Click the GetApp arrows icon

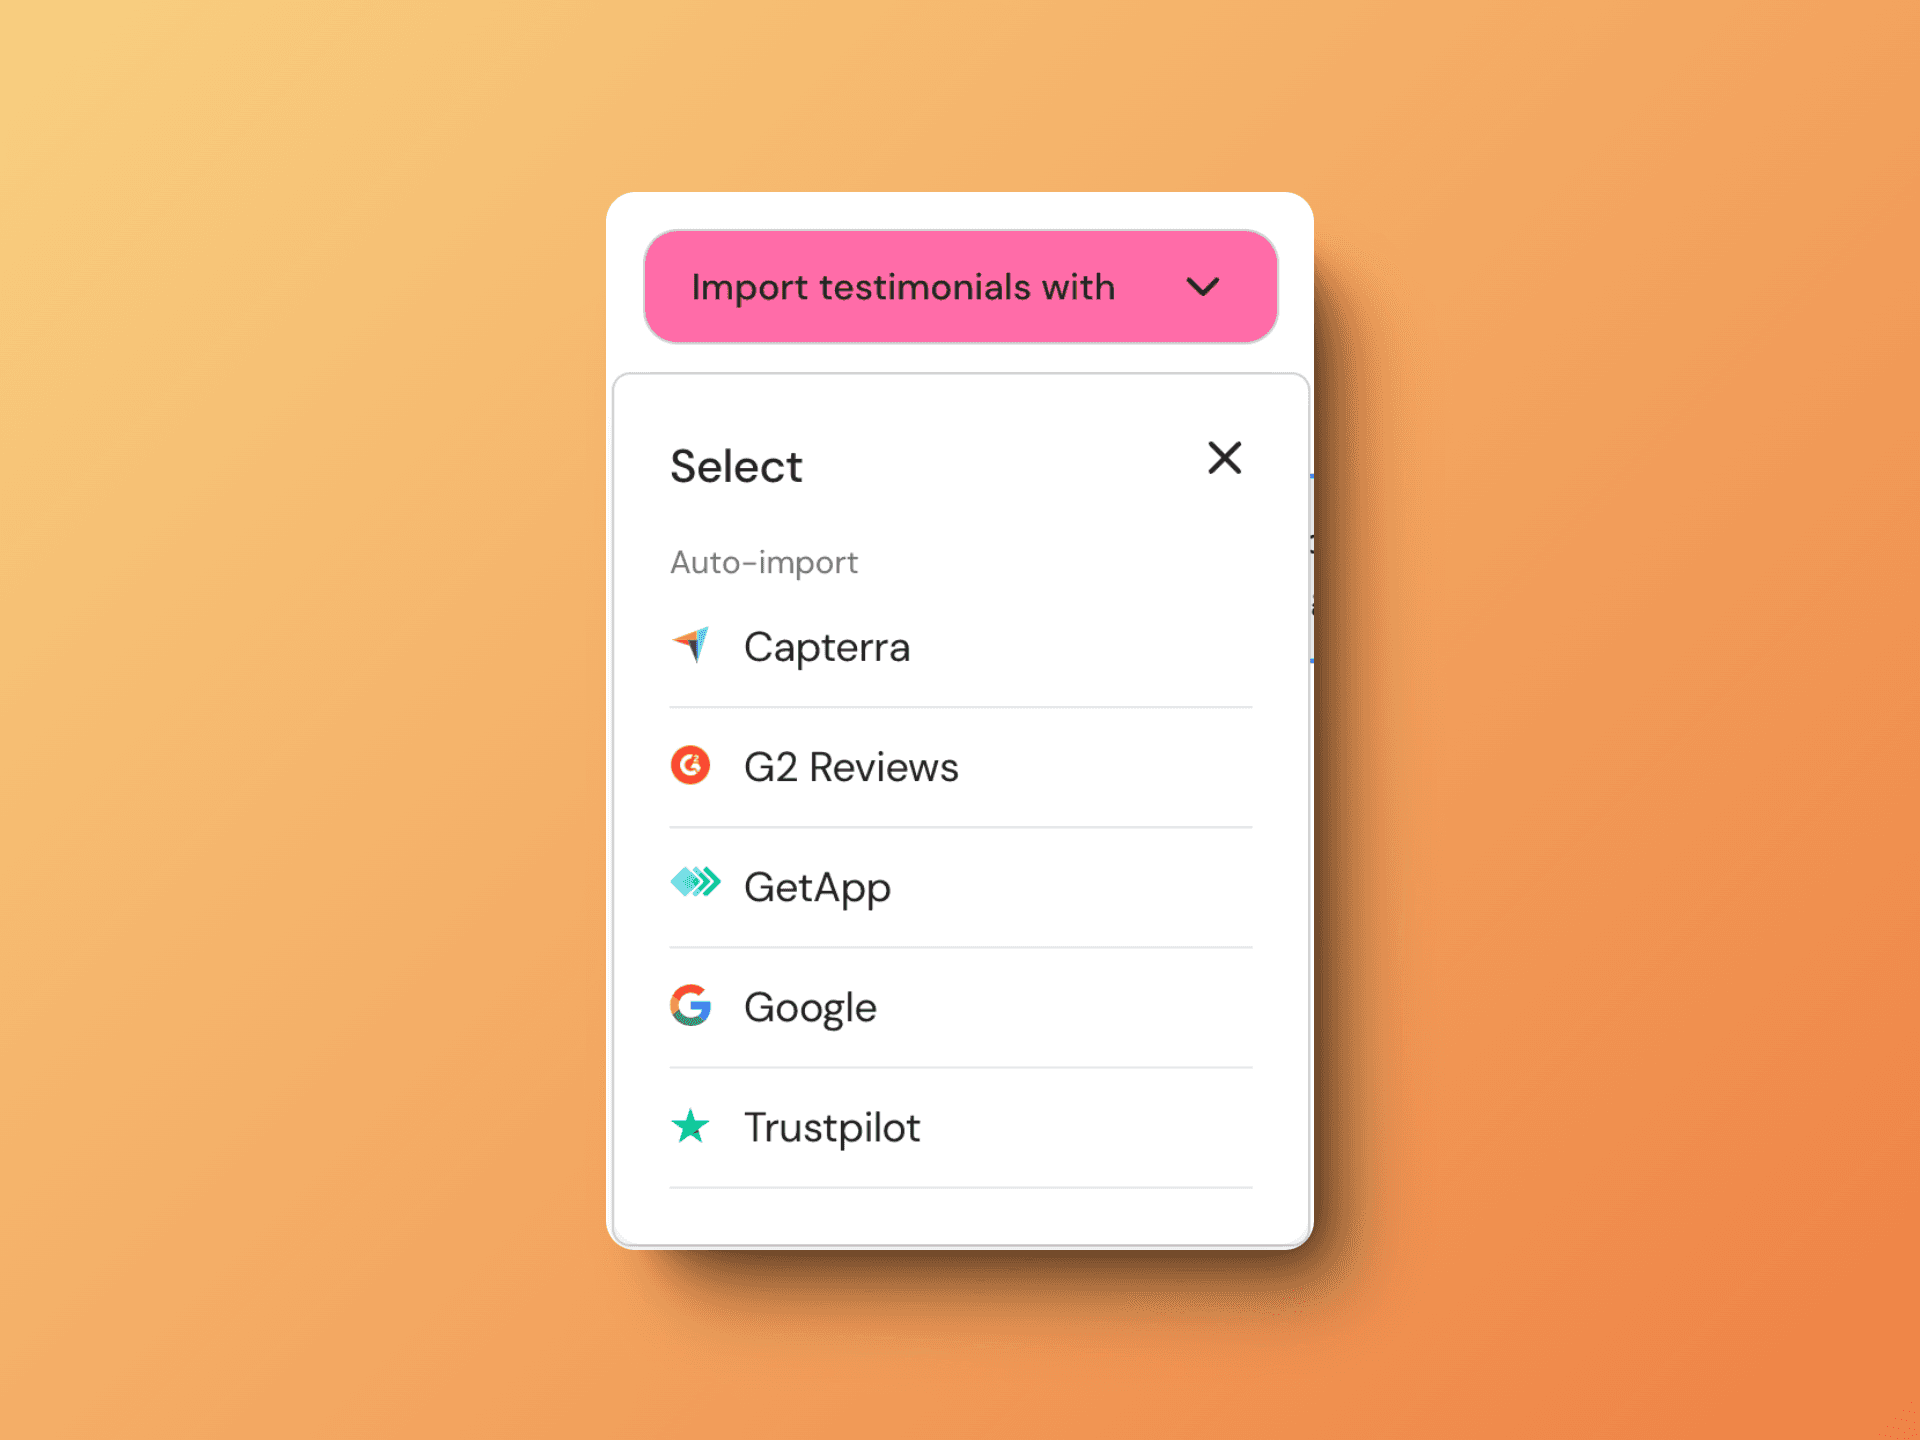click(695, 884)
